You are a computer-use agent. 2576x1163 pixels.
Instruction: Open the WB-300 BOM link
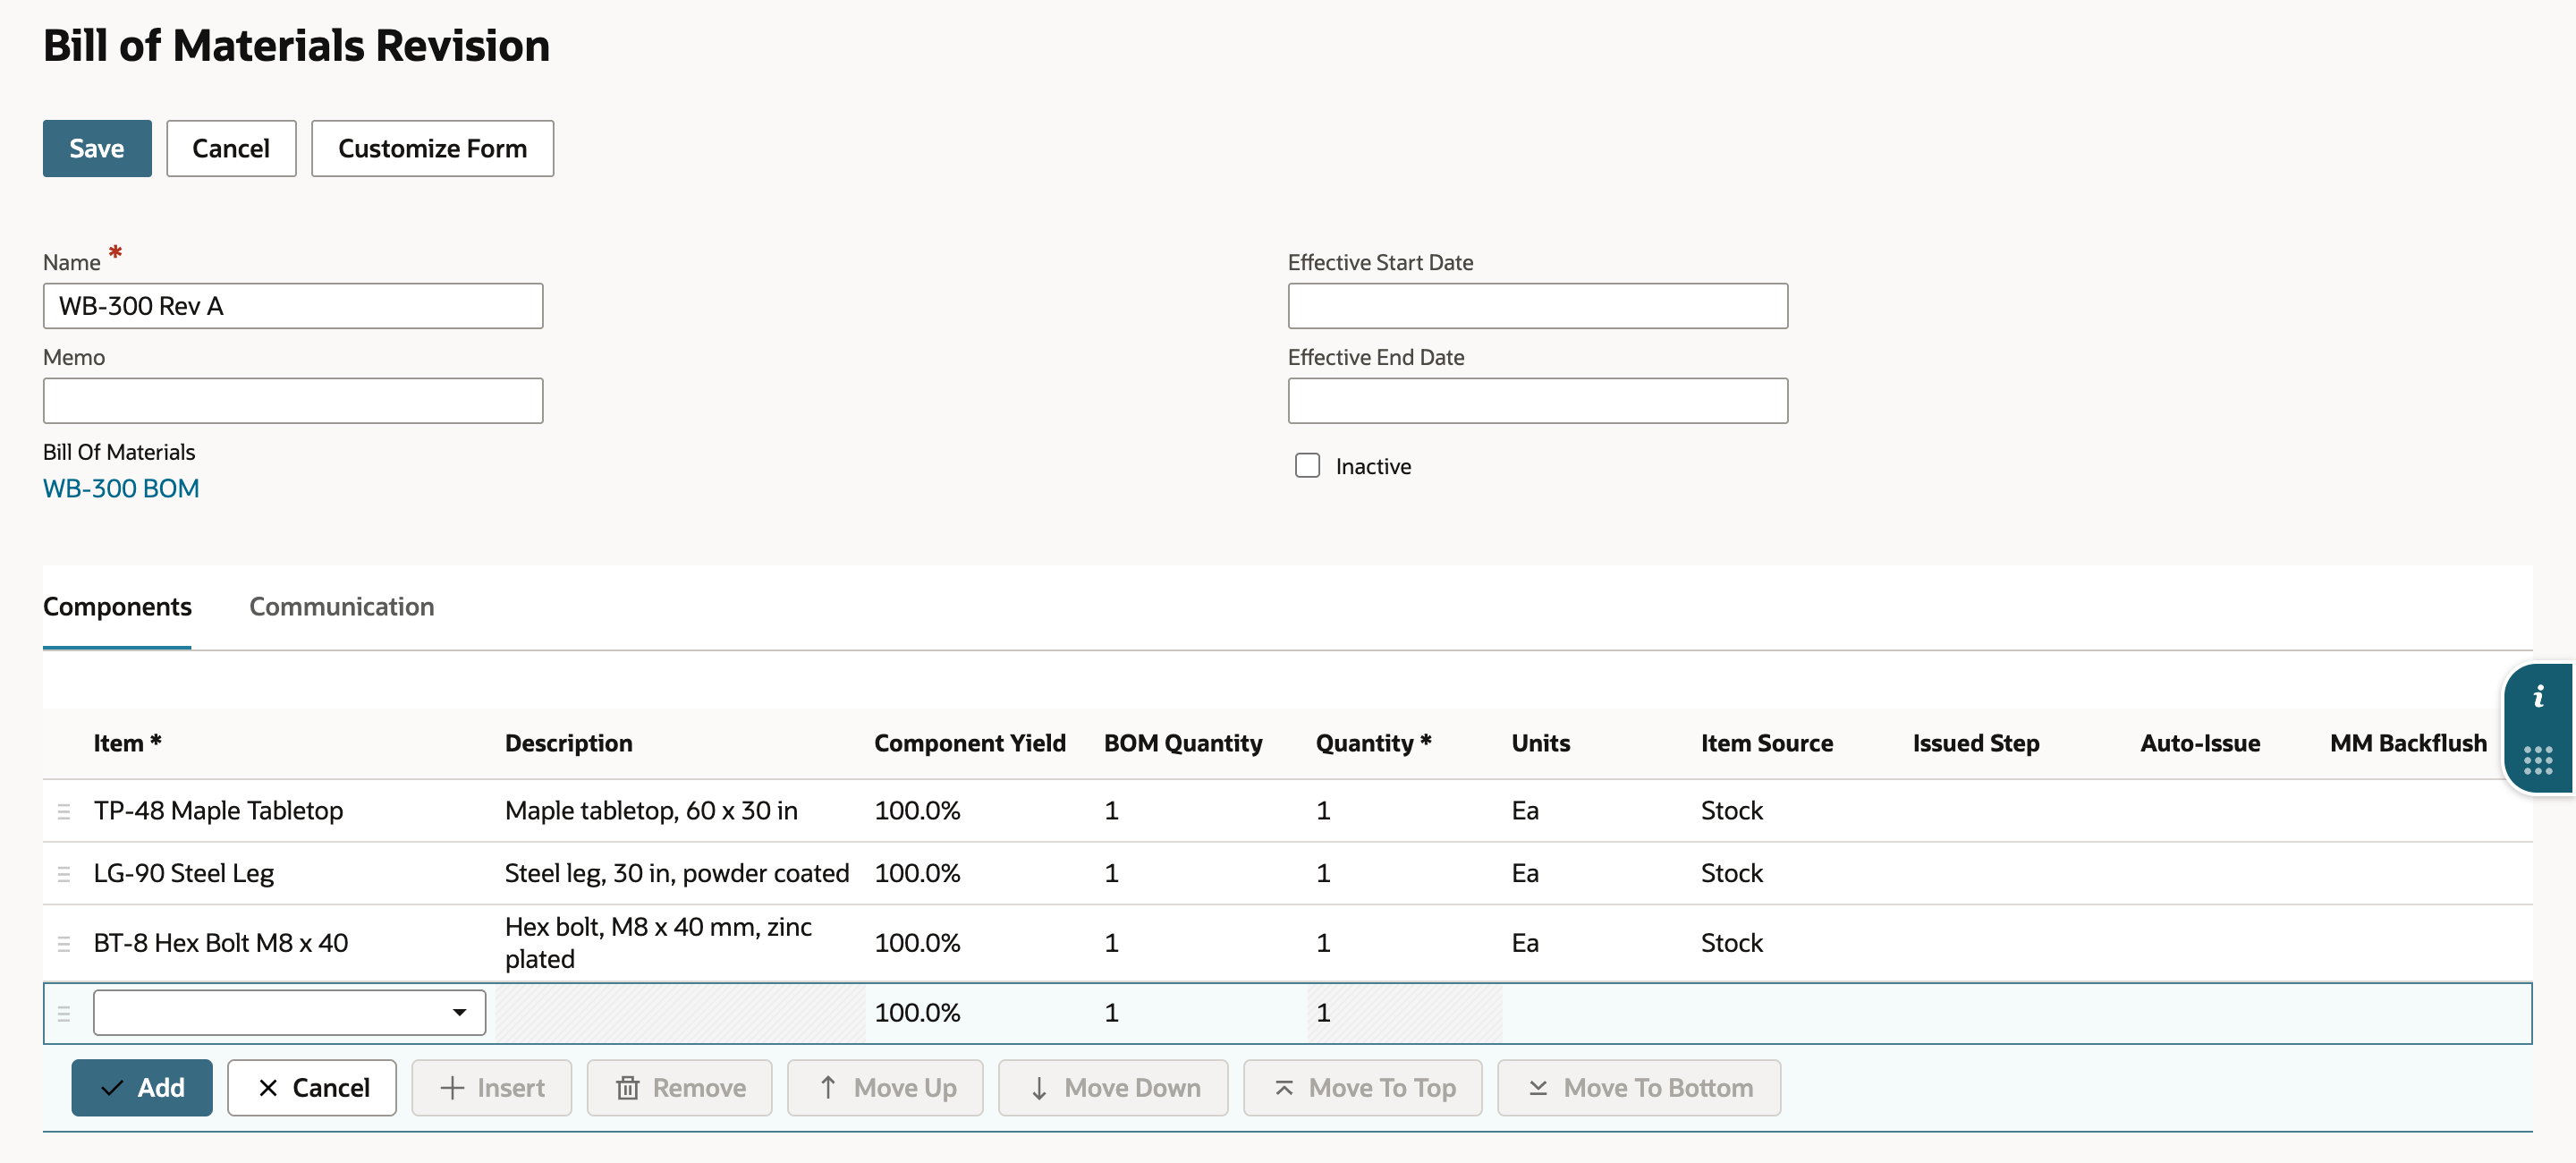tap(121, 489)
